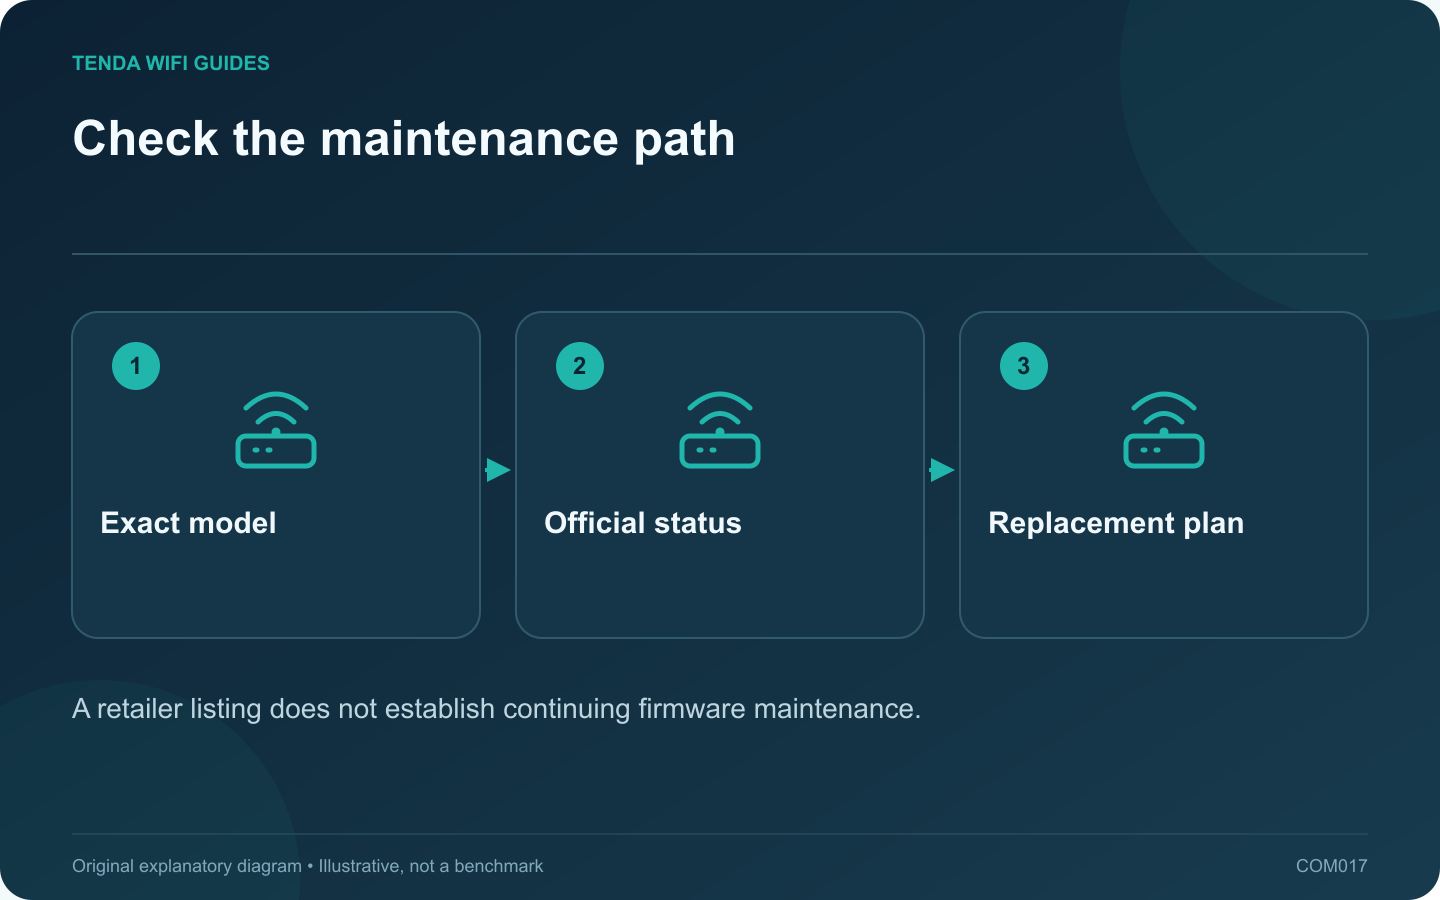The height and width of the screenshot is (900, 1440).
Task: Select the Exact model card title
Action: coord(188,523)
